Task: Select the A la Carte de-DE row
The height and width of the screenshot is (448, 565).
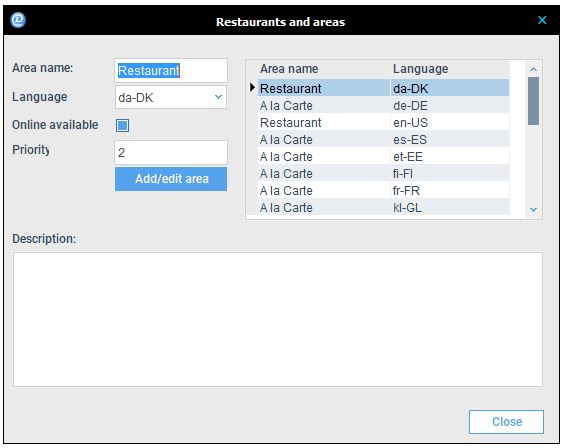Action: coord(384,106)
